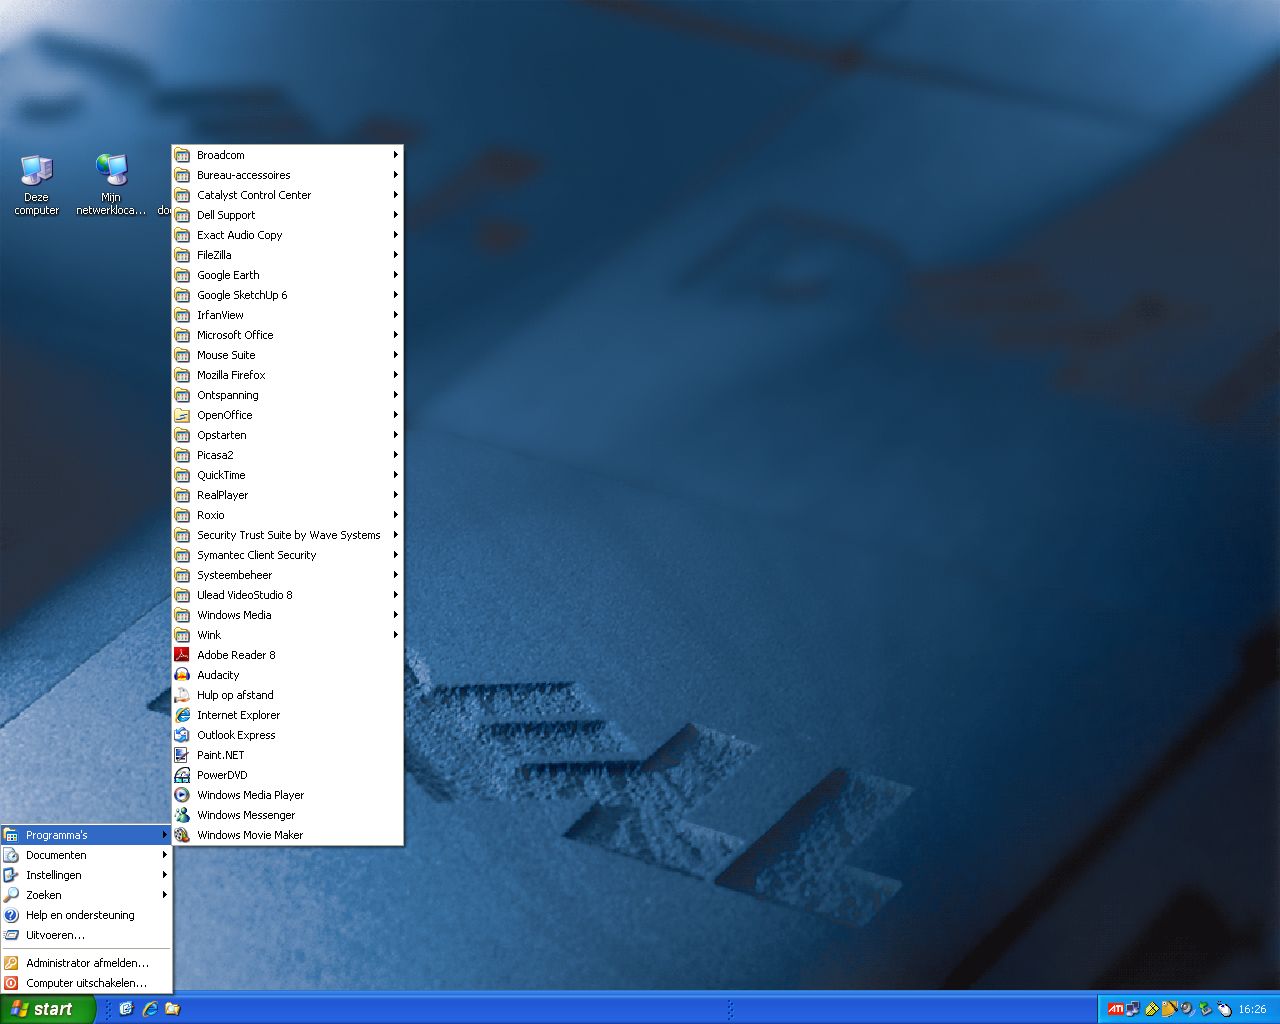Open the Ulead VideoStudio 8 group
The width and height of the screenshot is (1280, 1024).
tap(288, 595)
